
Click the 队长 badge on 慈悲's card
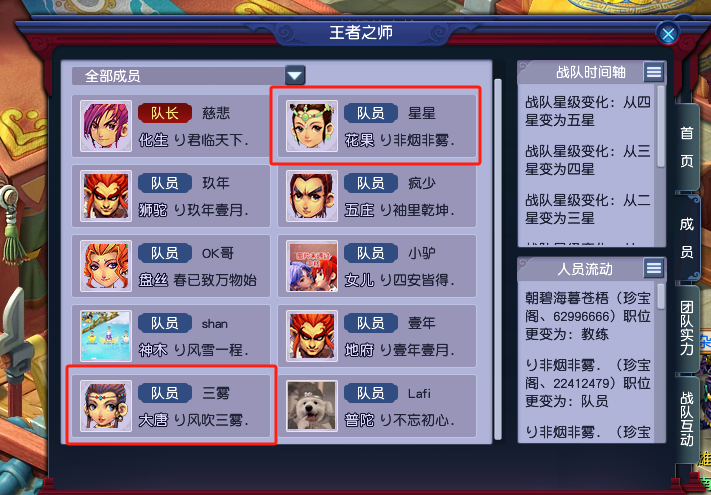165,113
